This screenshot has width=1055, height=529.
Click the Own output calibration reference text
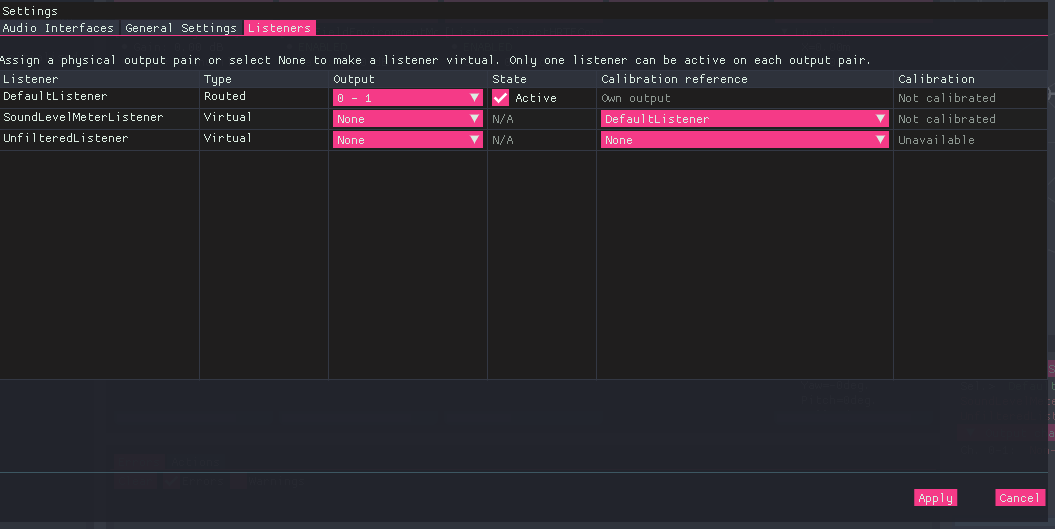(636, 98)
